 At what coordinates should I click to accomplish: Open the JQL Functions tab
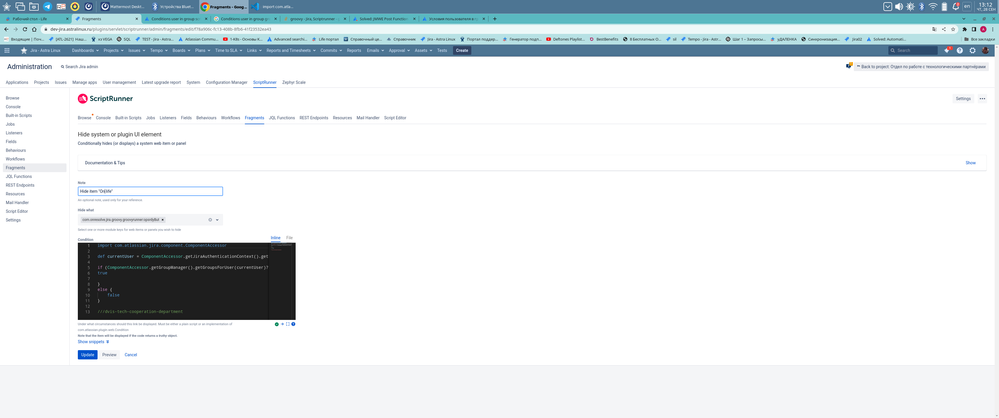(282, 118)
